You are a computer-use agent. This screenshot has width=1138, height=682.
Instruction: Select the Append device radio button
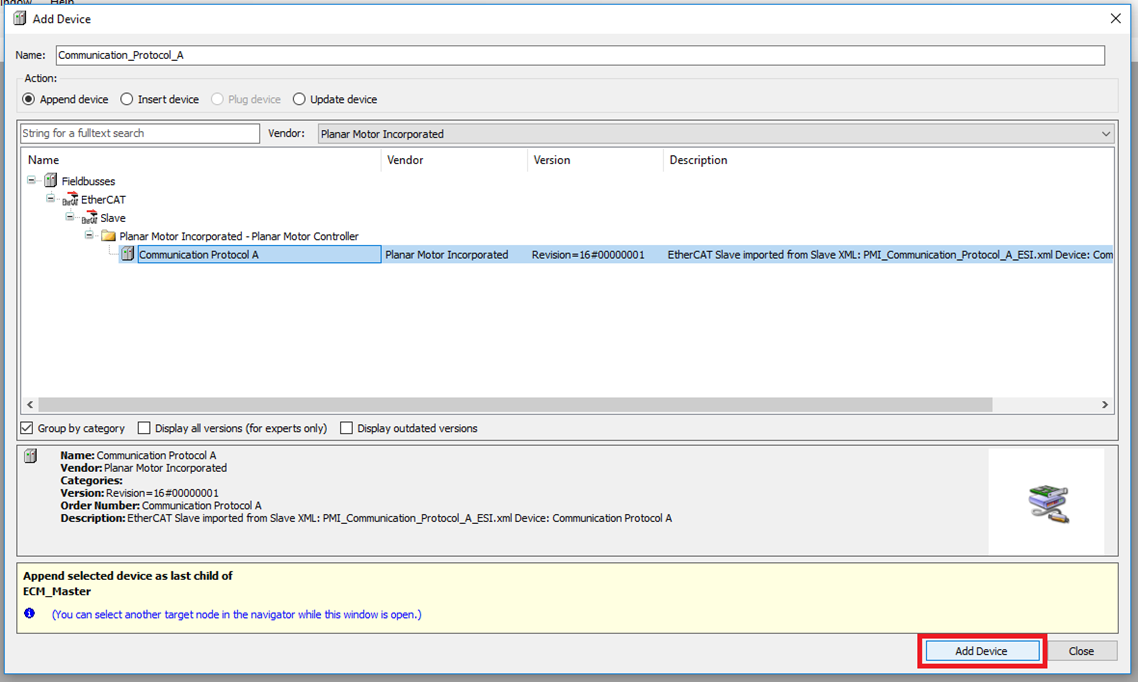tap(29, 99)
